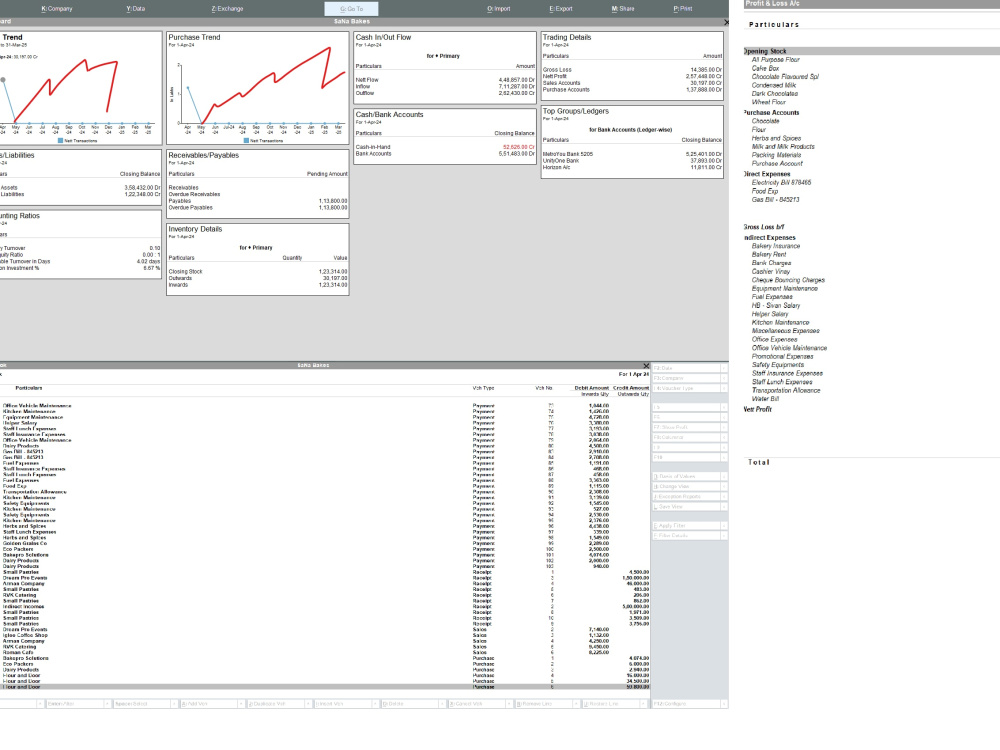This screenshot has height=750, width=1000.
Task: Open the Inventory Details tile
Action: (x=258, y=259)
